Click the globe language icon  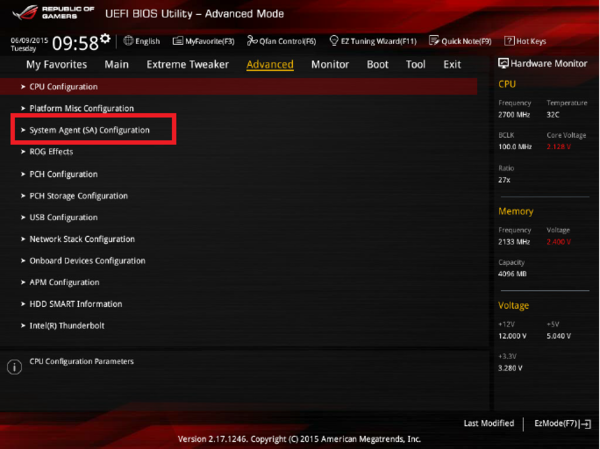pos(128,41)
